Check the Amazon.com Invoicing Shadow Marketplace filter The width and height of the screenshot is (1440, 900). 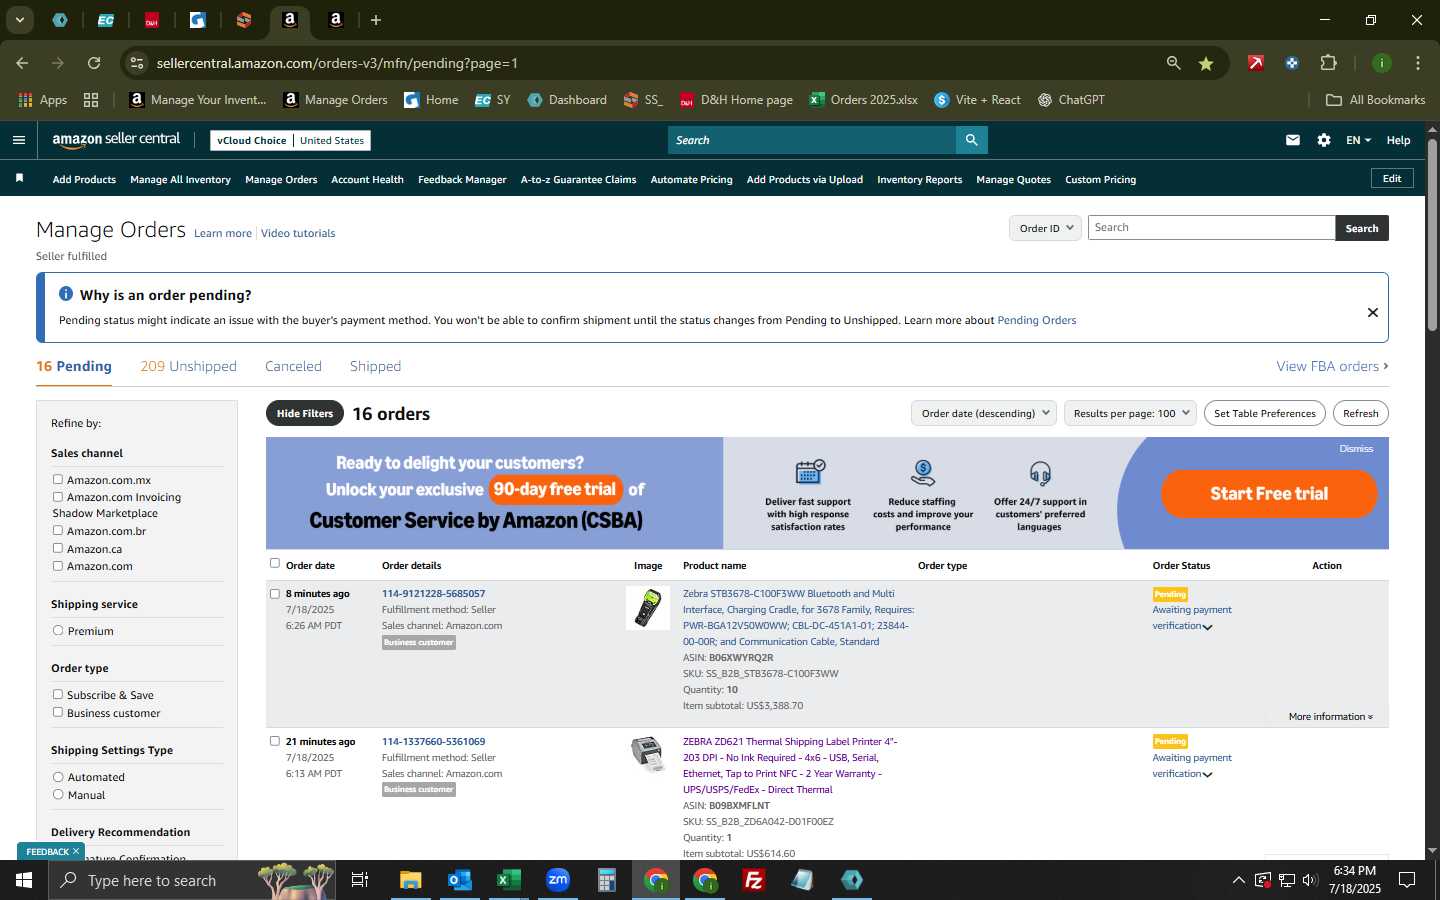58,496
